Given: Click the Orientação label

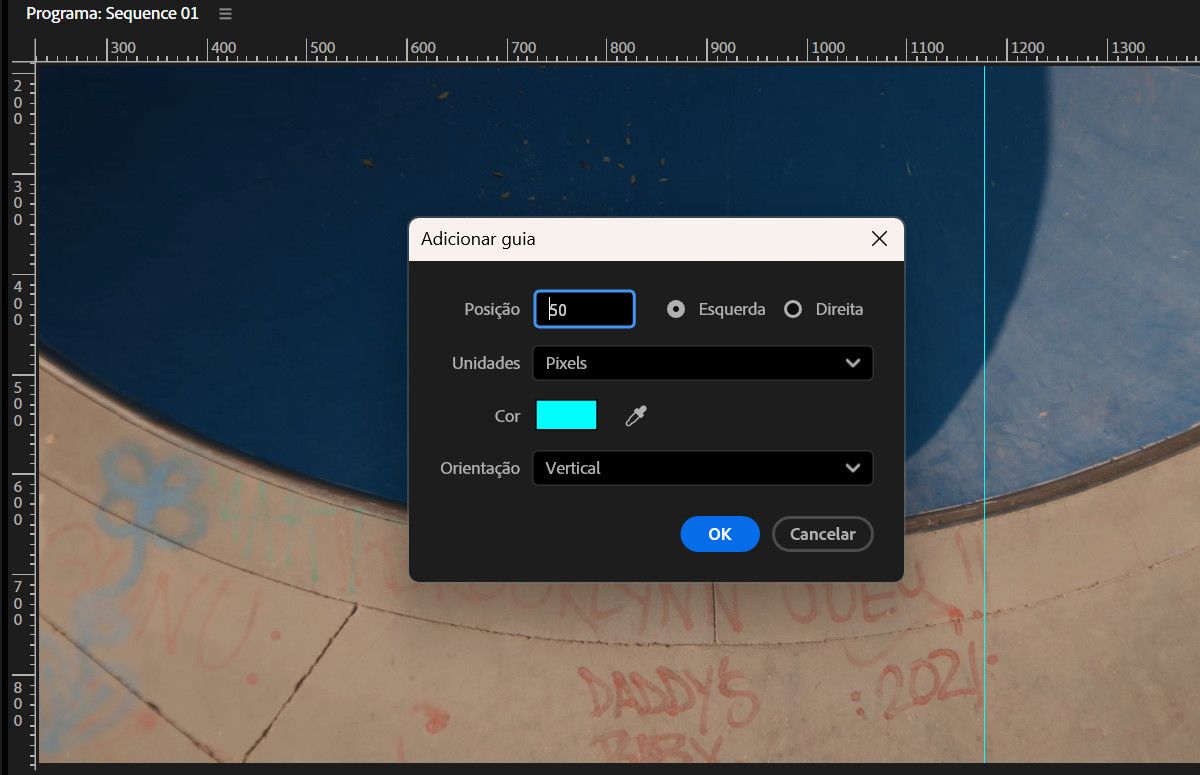Looking at the screenshot, I should (x=480, y=468).
